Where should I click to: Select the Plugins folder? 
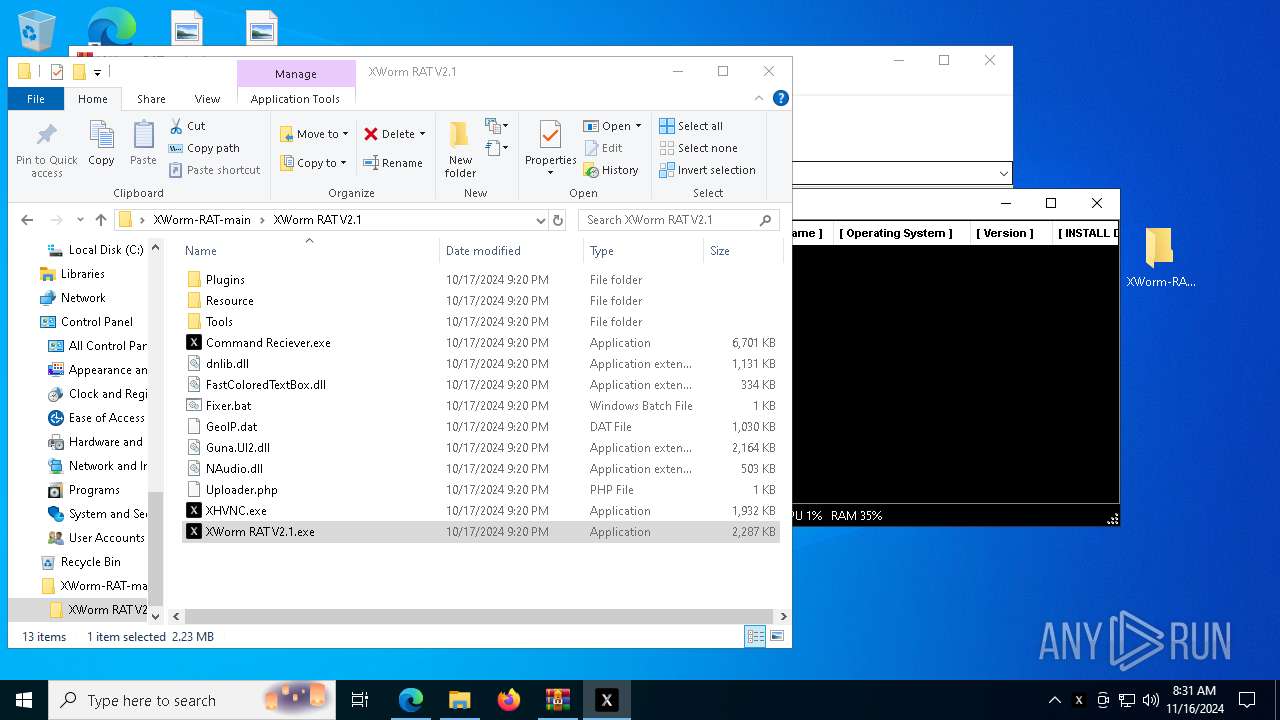(x=225, y=280)
